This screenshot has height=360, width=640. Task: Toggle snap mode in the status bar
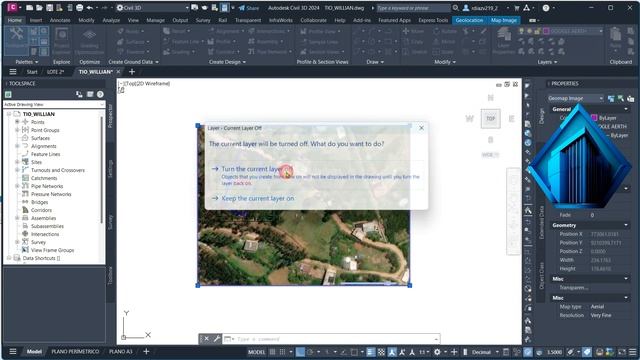[x=282, y=352]
